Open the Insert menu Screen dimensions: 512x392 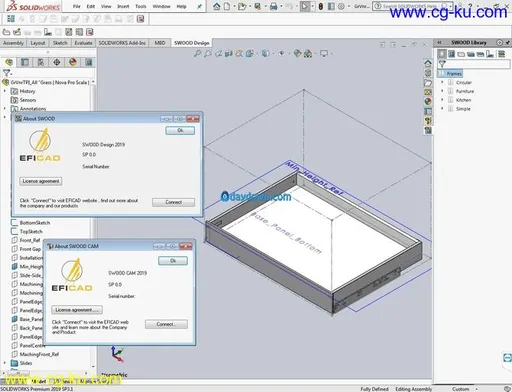click(123, 6)
